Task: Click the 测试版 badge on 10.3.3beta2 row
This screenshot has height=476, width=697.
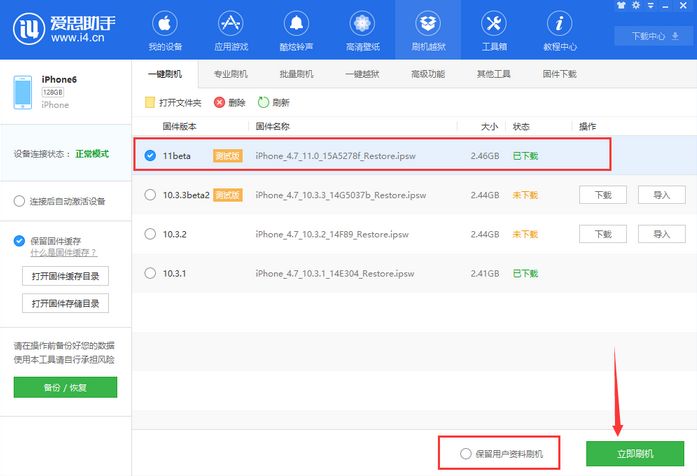Action: pyautogui.click(x=228, y=195)
